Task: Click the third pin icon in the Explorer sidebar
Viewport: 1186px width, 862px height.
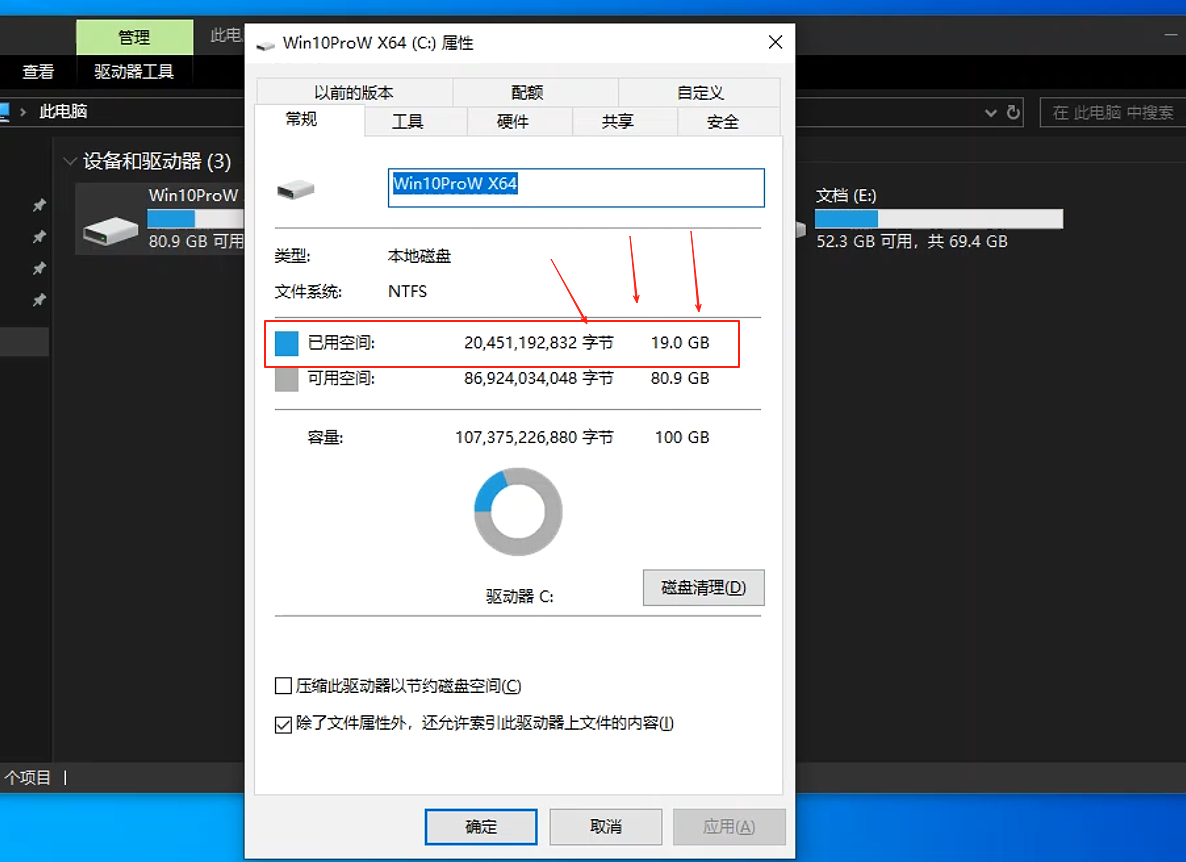Action: pos(39,268)
